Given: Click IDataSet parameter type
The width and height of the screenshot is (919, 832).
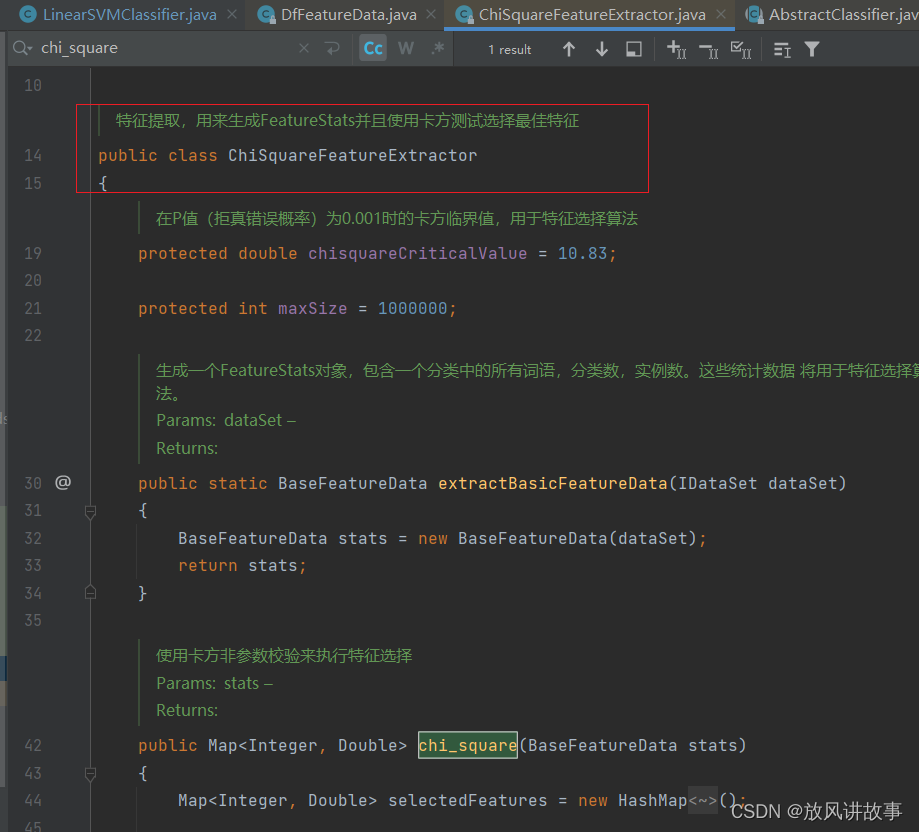Looking at the screenshot, I should coord(717,483).
